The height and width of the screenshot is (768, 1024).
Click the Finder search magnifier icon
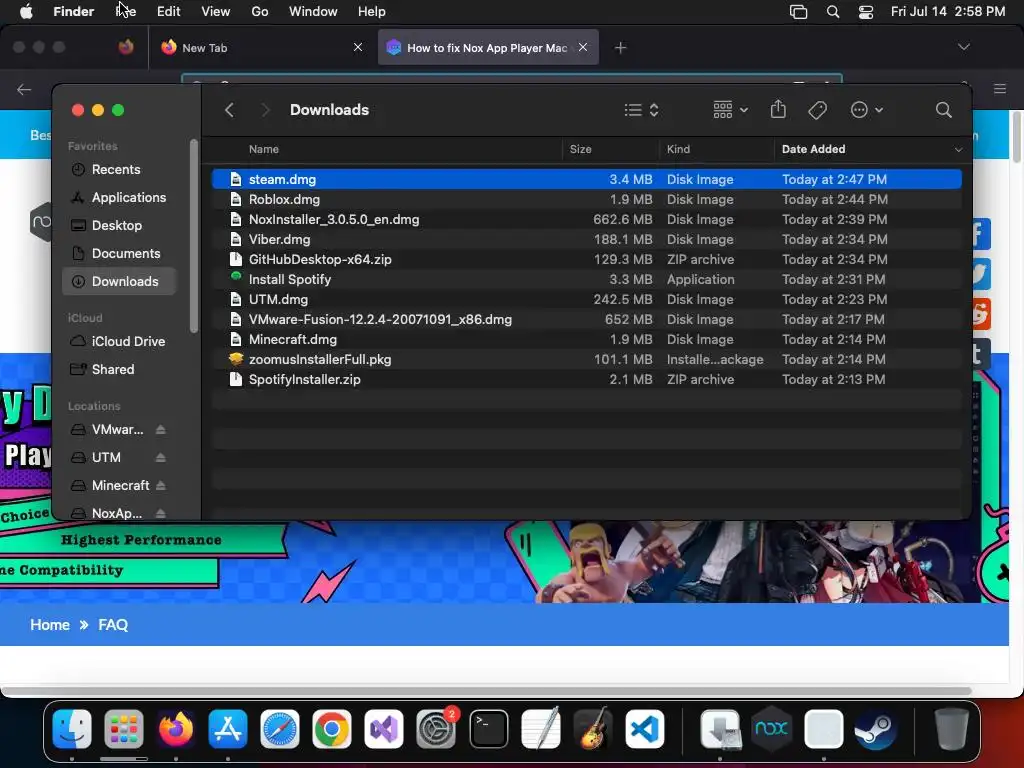click(943, 110)
